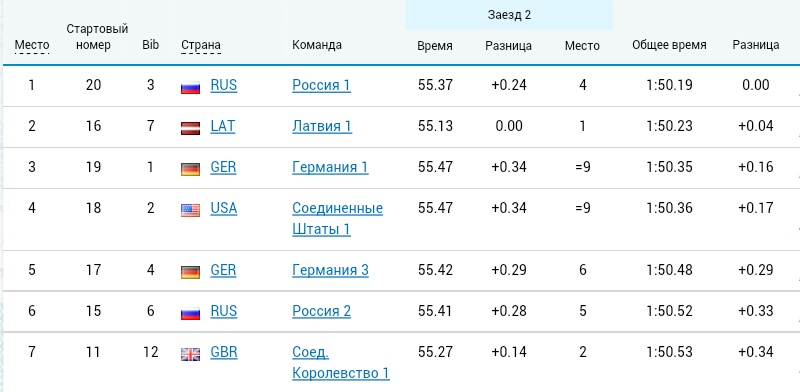Image resolution: width=800 pixels, height=392 pixels.
Task: Sort by the Страна column header
Action: pyautogui.click(x=201, y=45)
